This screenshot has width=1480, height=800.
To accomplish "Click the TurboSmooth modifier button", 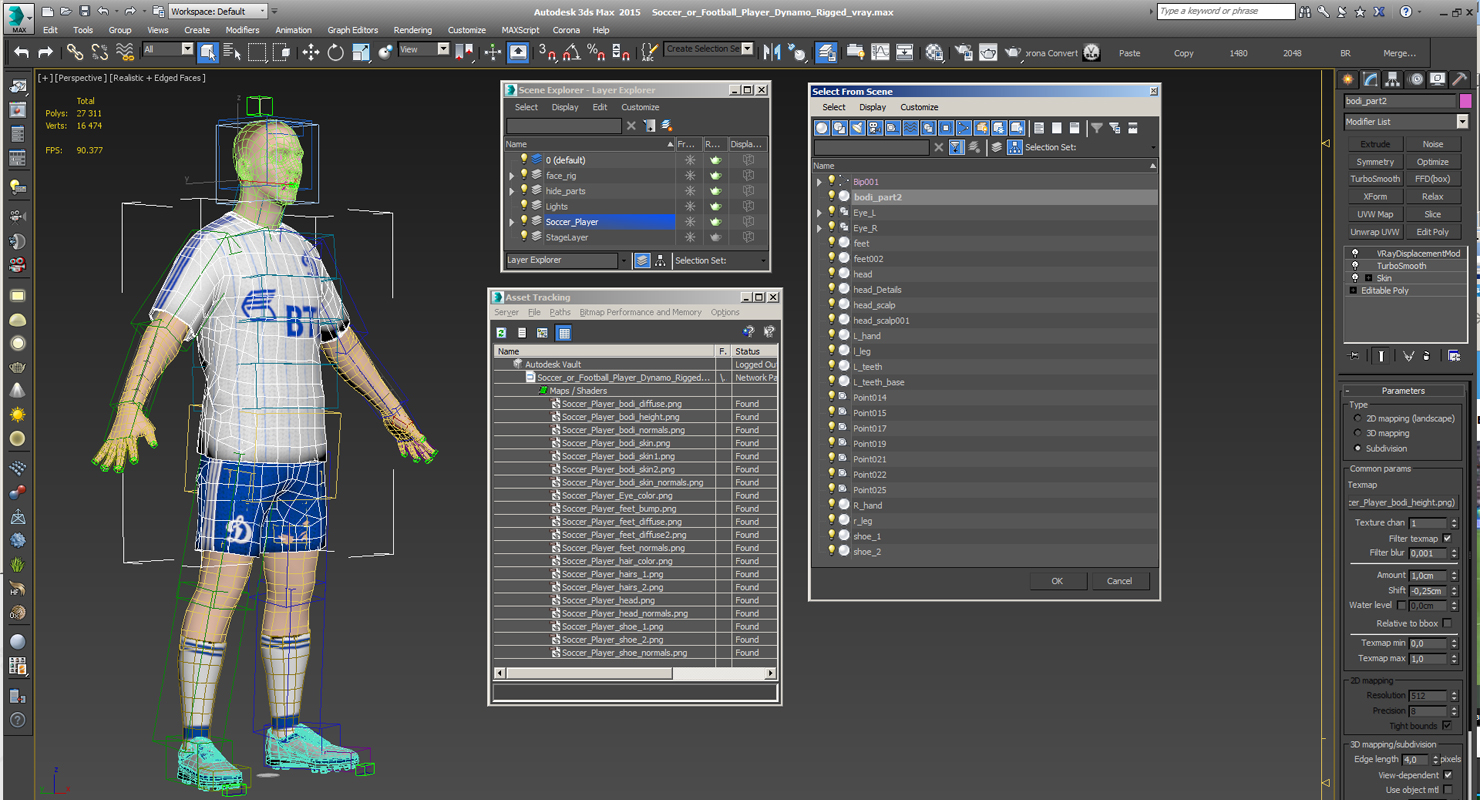I will pos(1375,179).
